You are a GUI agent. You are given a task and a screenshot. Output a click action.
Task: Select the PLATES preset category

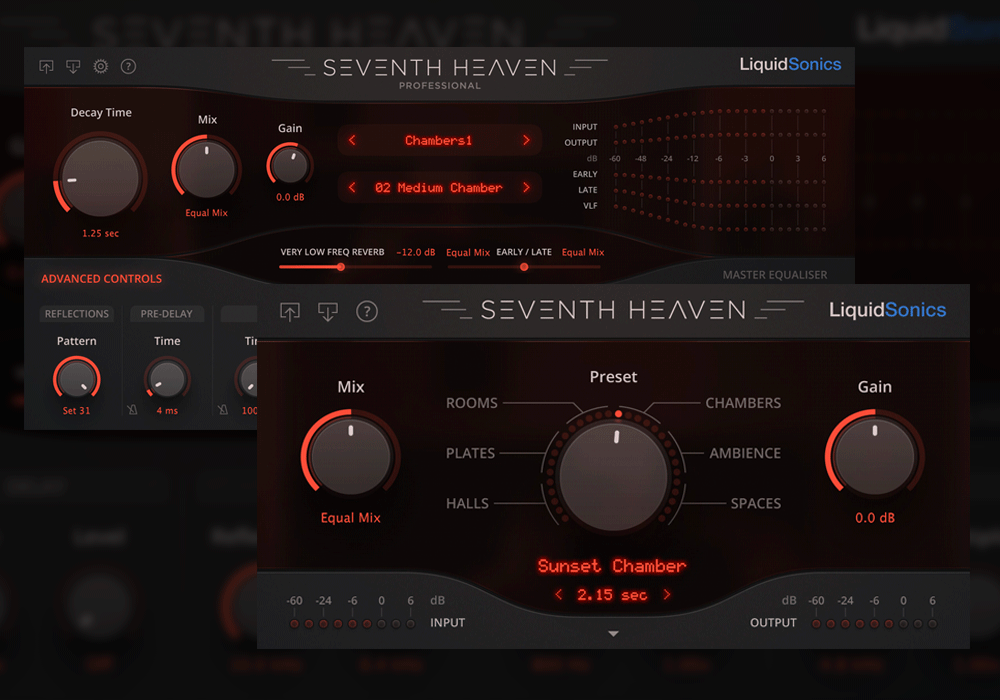(x=471, y=453)
